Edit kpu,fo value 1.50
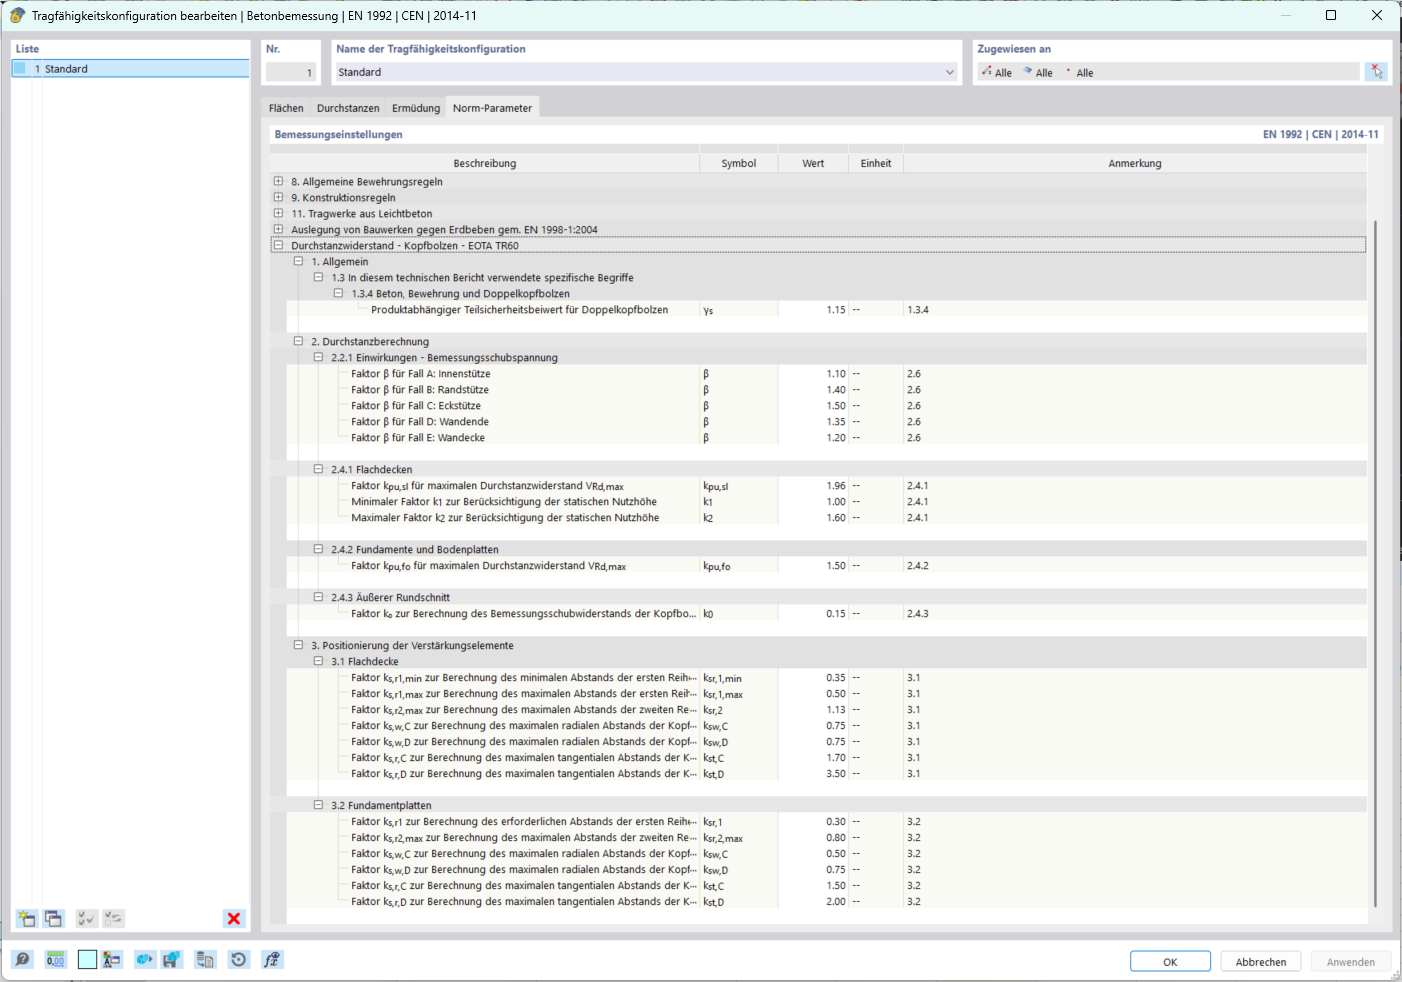Screen dimensions: 1402x982 tap(813, 565)
